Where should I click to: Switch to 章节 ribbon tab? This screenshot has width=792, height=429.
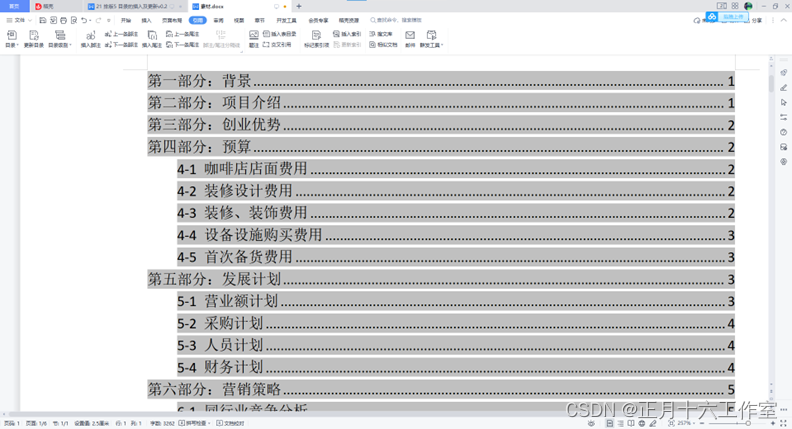click(x=260, y=20)
